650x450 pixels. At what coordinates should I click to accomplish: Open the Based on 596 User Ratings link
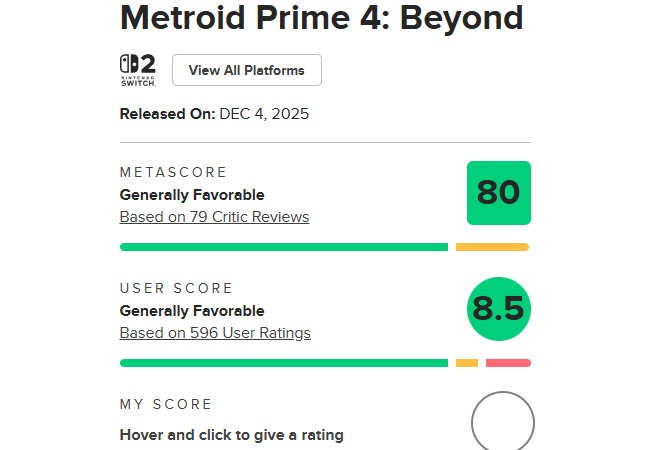coord(215,333)
